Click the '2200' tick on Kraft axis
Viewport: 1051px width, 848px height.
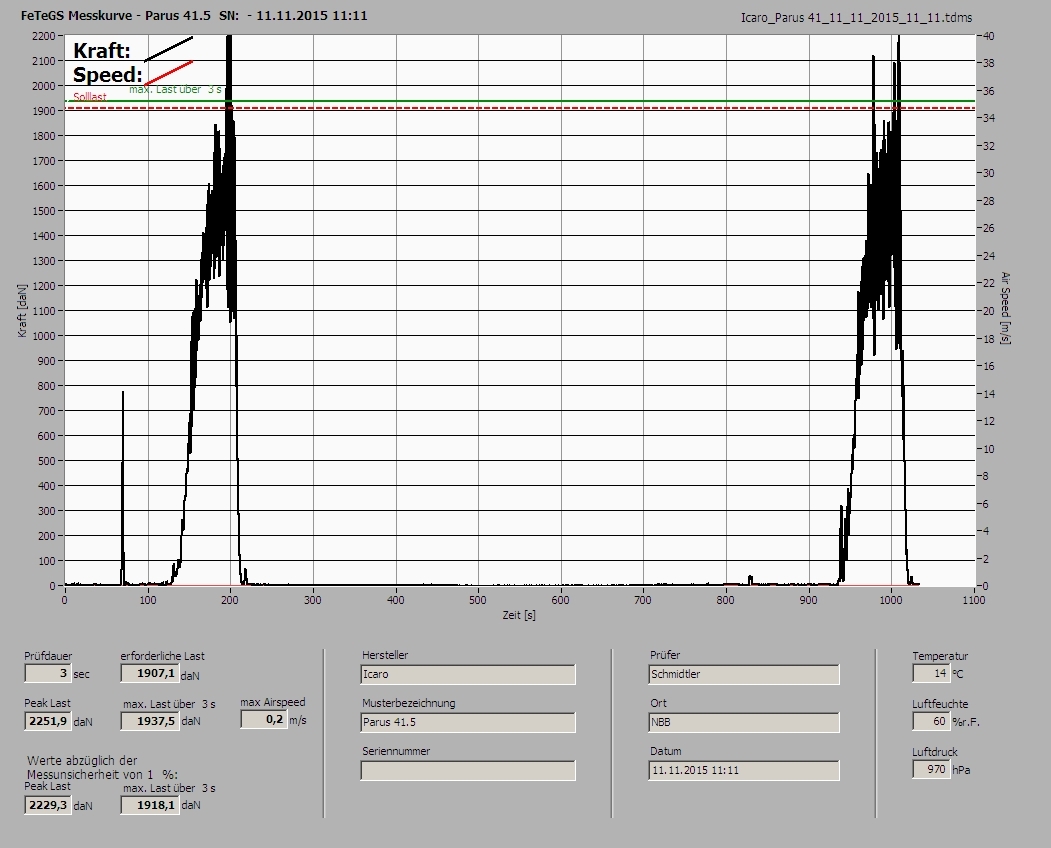point(43,36)
